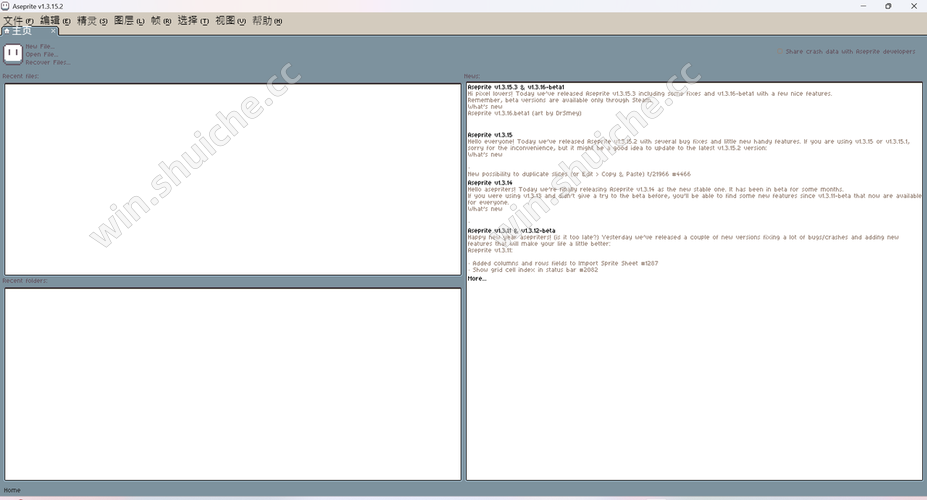This screenshot has width=927, height=500.
Task: Click the home icon on the 主页 tab
Action: [7, 31]
